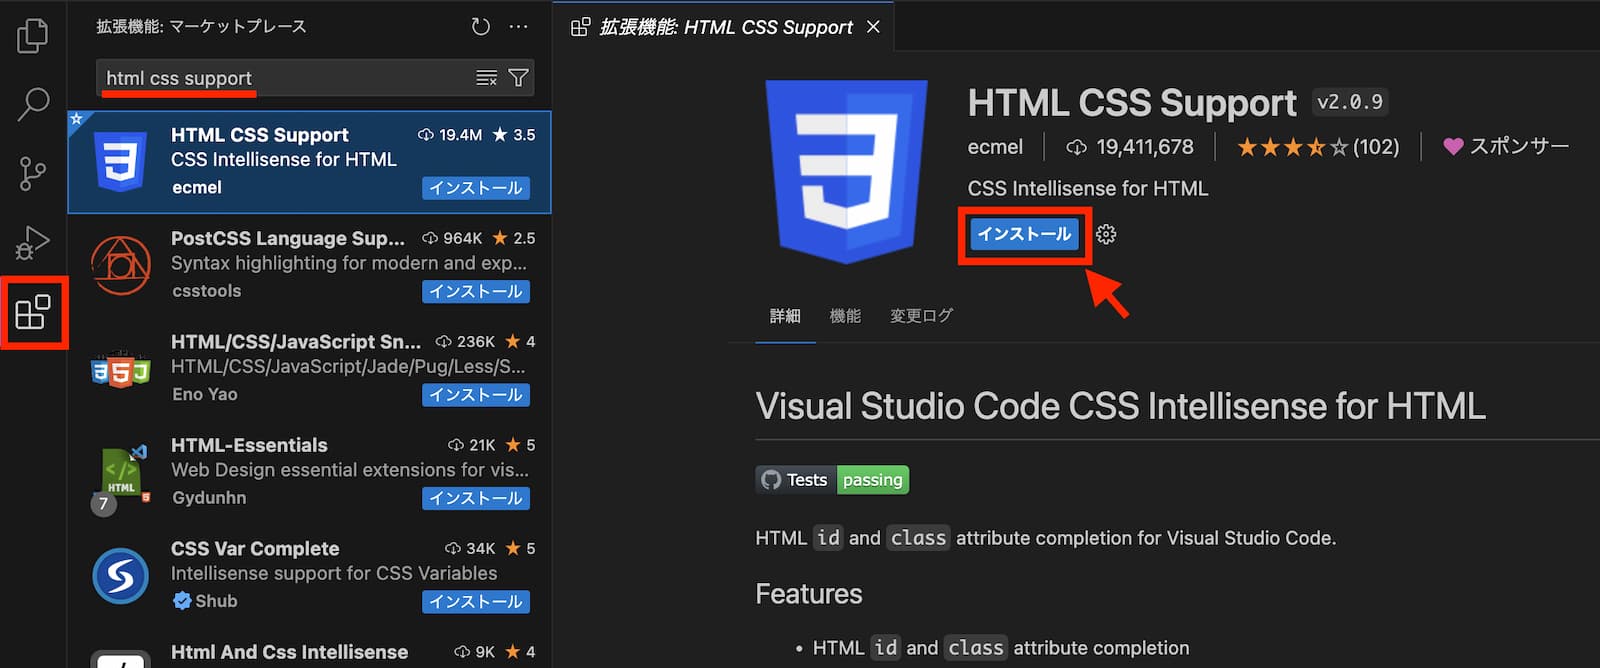Install CSS Var Complete by Shub

tap(476, 602)
